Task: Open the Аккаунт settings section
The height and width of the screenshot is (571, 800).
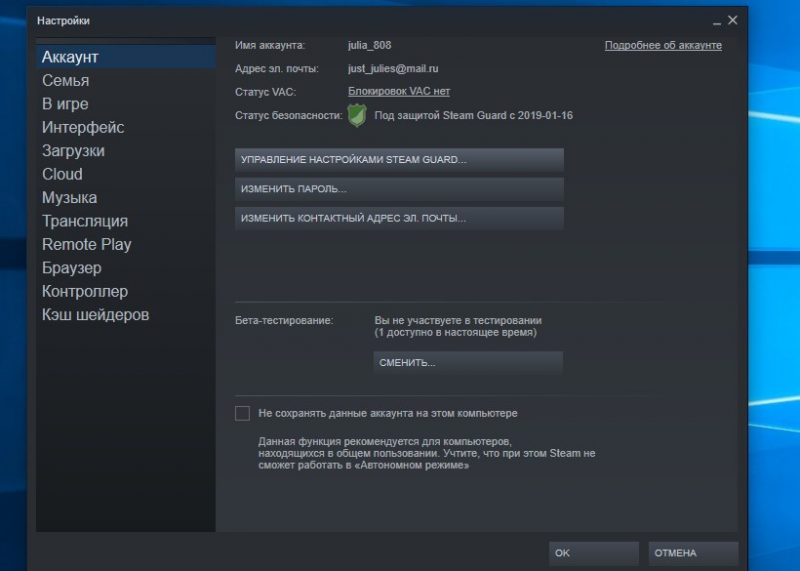Action: point(126,57)
